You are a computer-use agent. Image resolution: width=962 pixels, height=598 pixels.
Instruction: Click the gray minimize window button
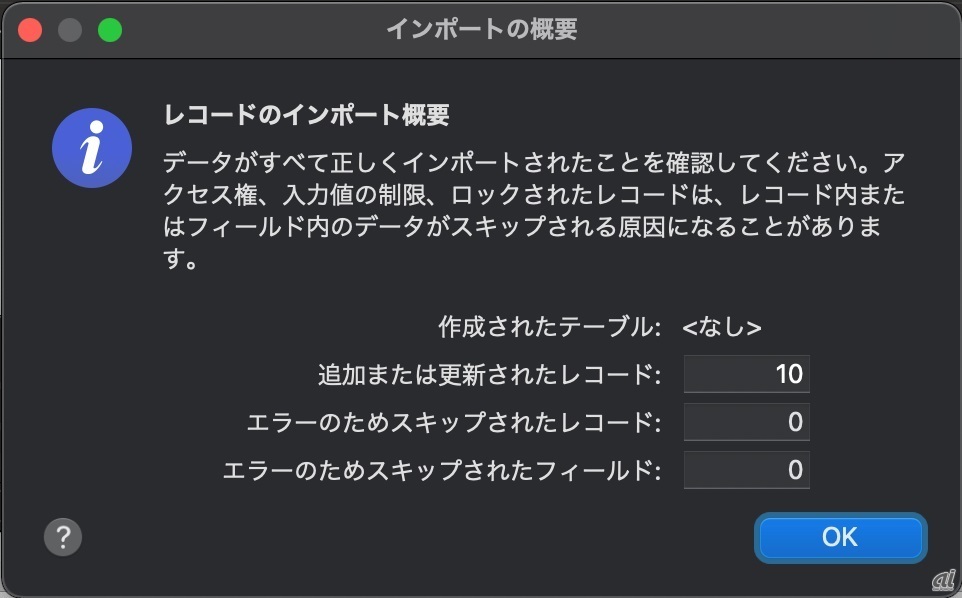click(70, 29)
